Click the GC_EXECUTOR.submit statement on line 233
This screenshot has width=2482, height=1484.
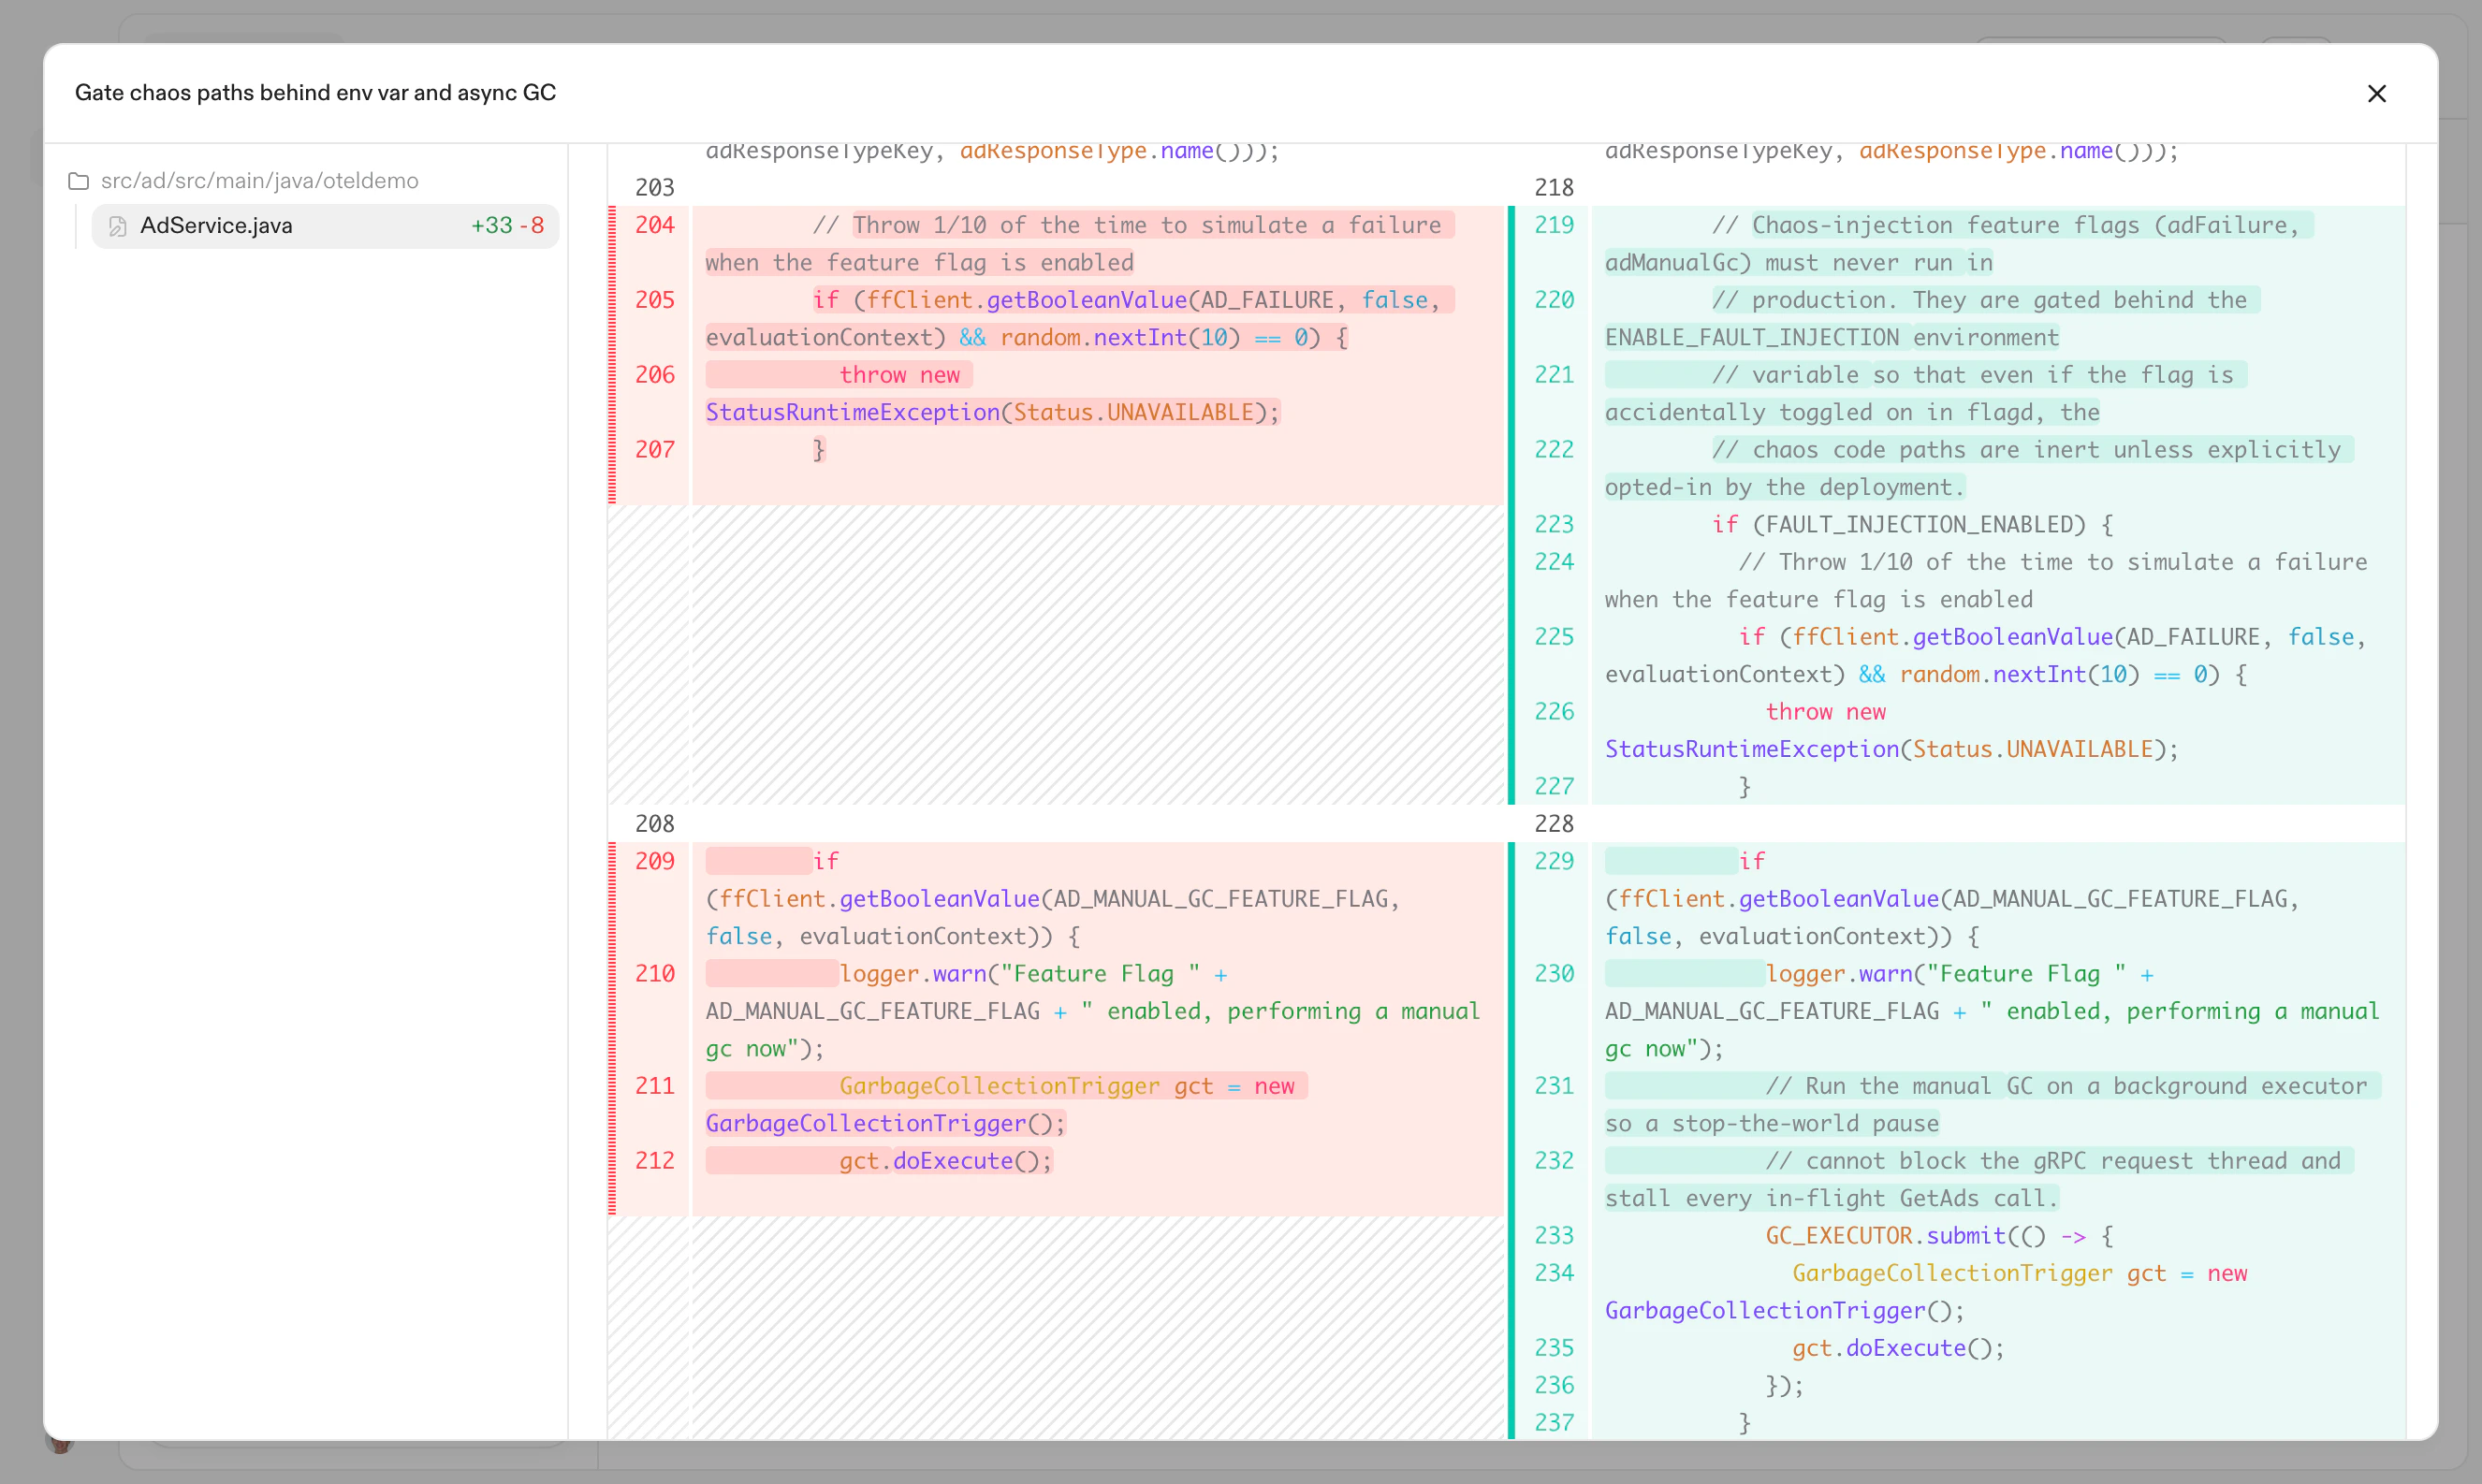click(x=1935, y=1235)
